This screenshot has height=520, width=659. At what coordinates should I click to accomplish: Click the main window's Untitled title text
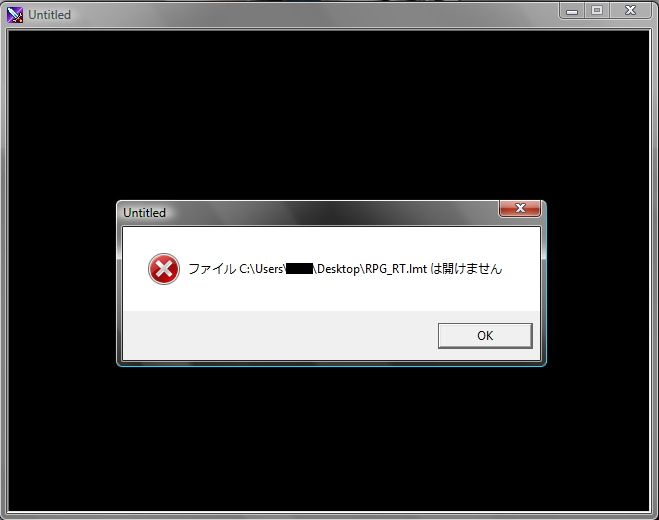pyautogui.click(x=50, y=15)
